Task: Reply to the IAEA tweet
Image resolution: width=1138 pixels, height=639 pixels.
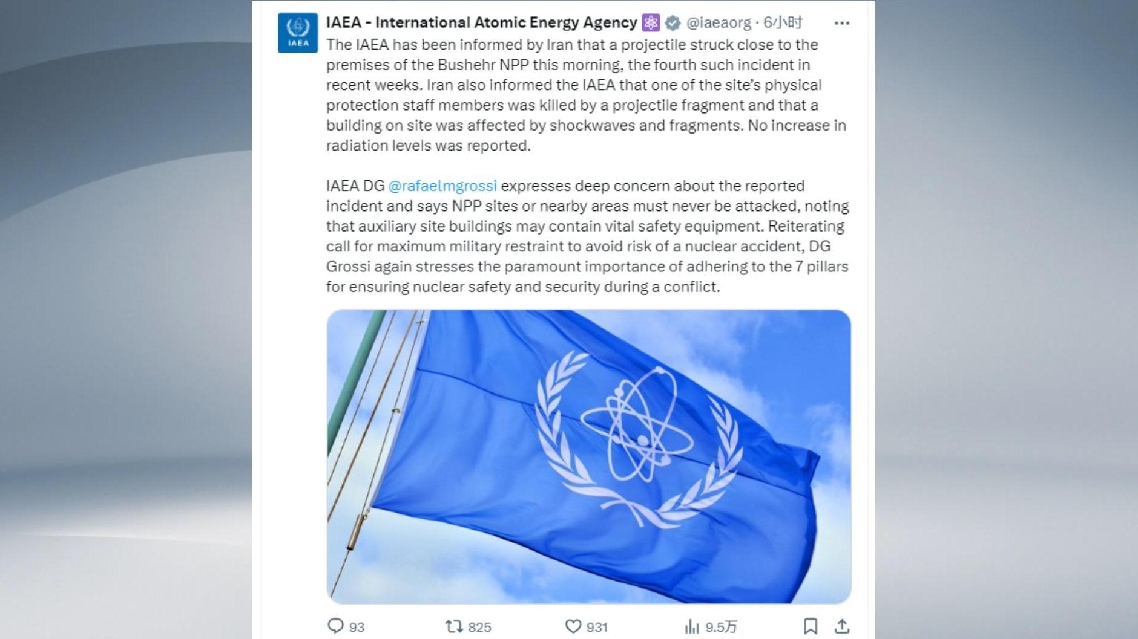Action: [x=335, y=626]
